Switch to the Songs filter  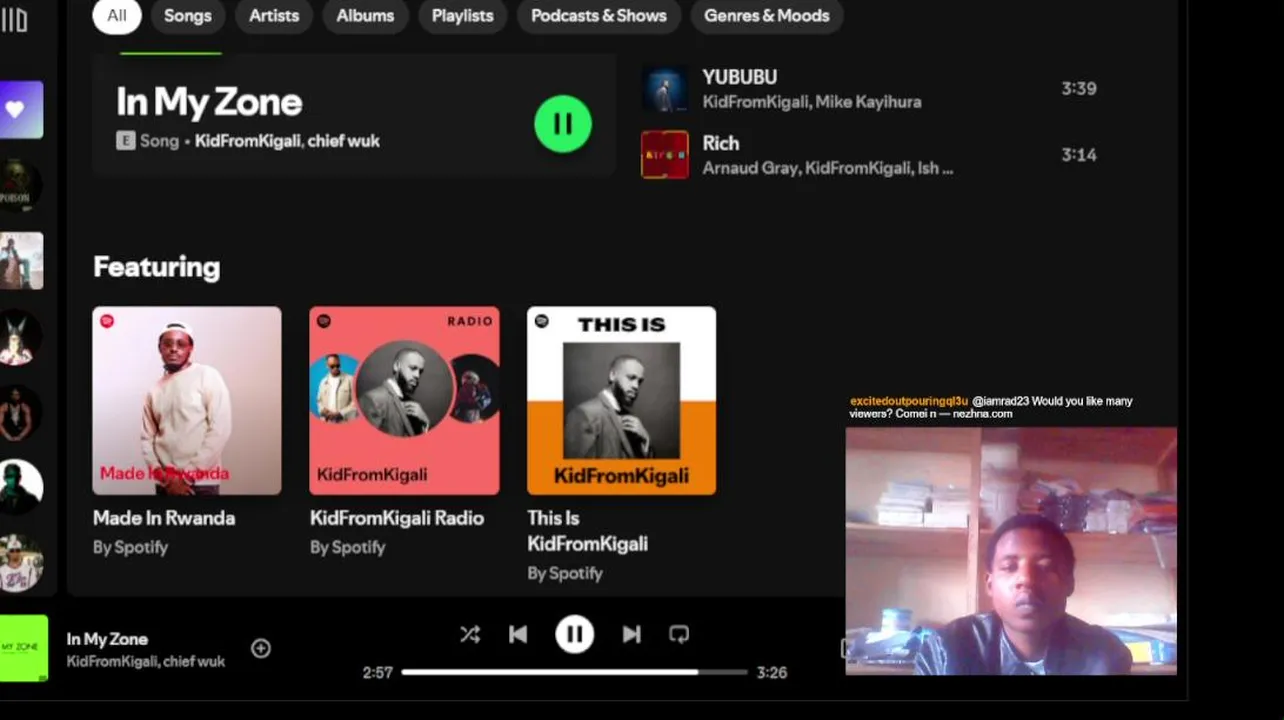pos(188,16)
